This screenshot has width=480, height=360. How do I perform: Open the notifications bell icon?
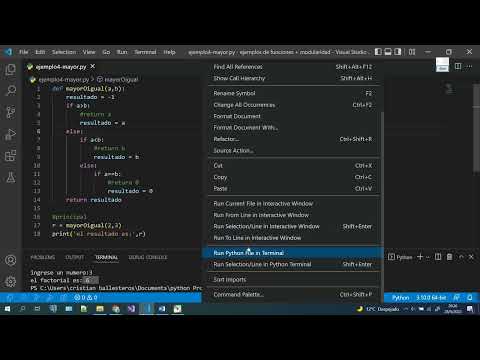(470, 297)
